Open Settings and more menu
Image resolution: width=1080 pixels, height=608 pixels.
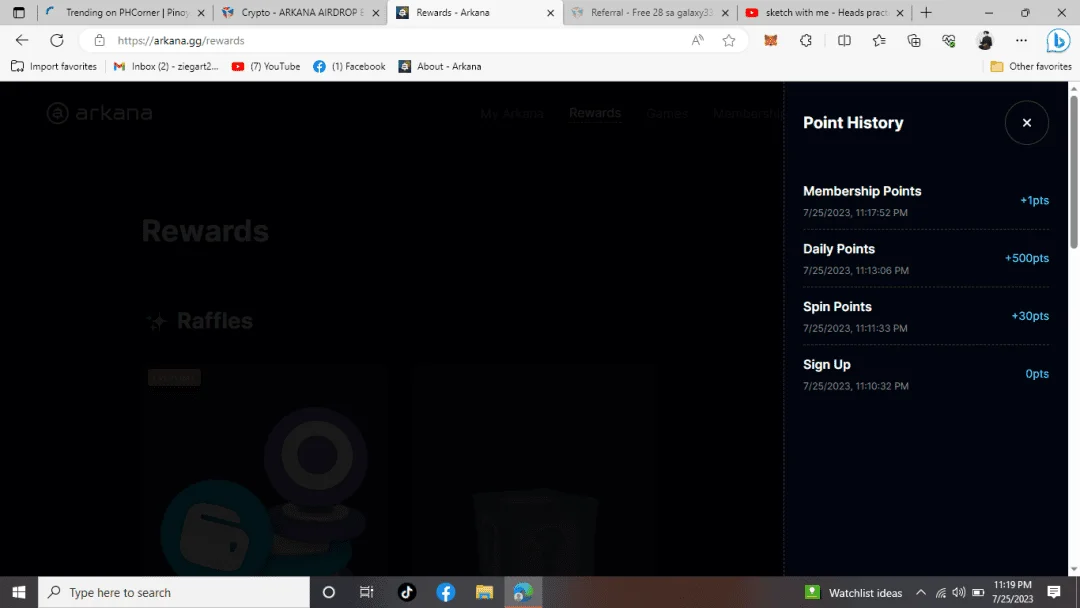(x=1021, y=41)
